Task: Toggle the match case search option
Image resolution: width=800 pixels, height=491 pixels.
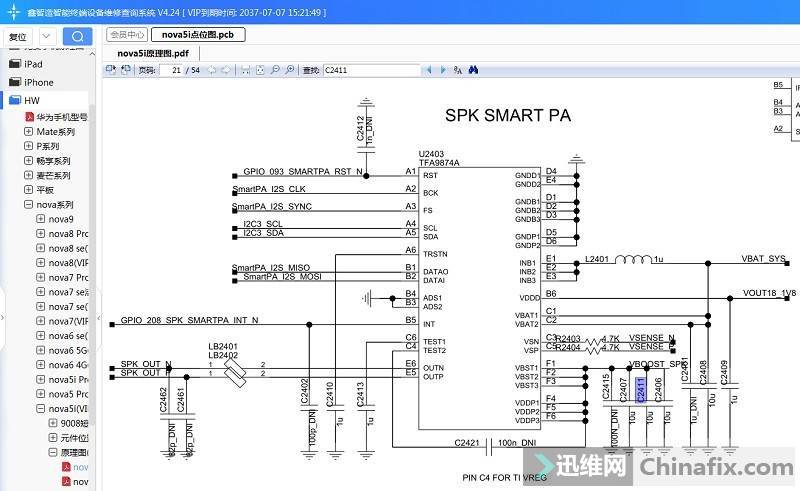Action: pos(458,70)
